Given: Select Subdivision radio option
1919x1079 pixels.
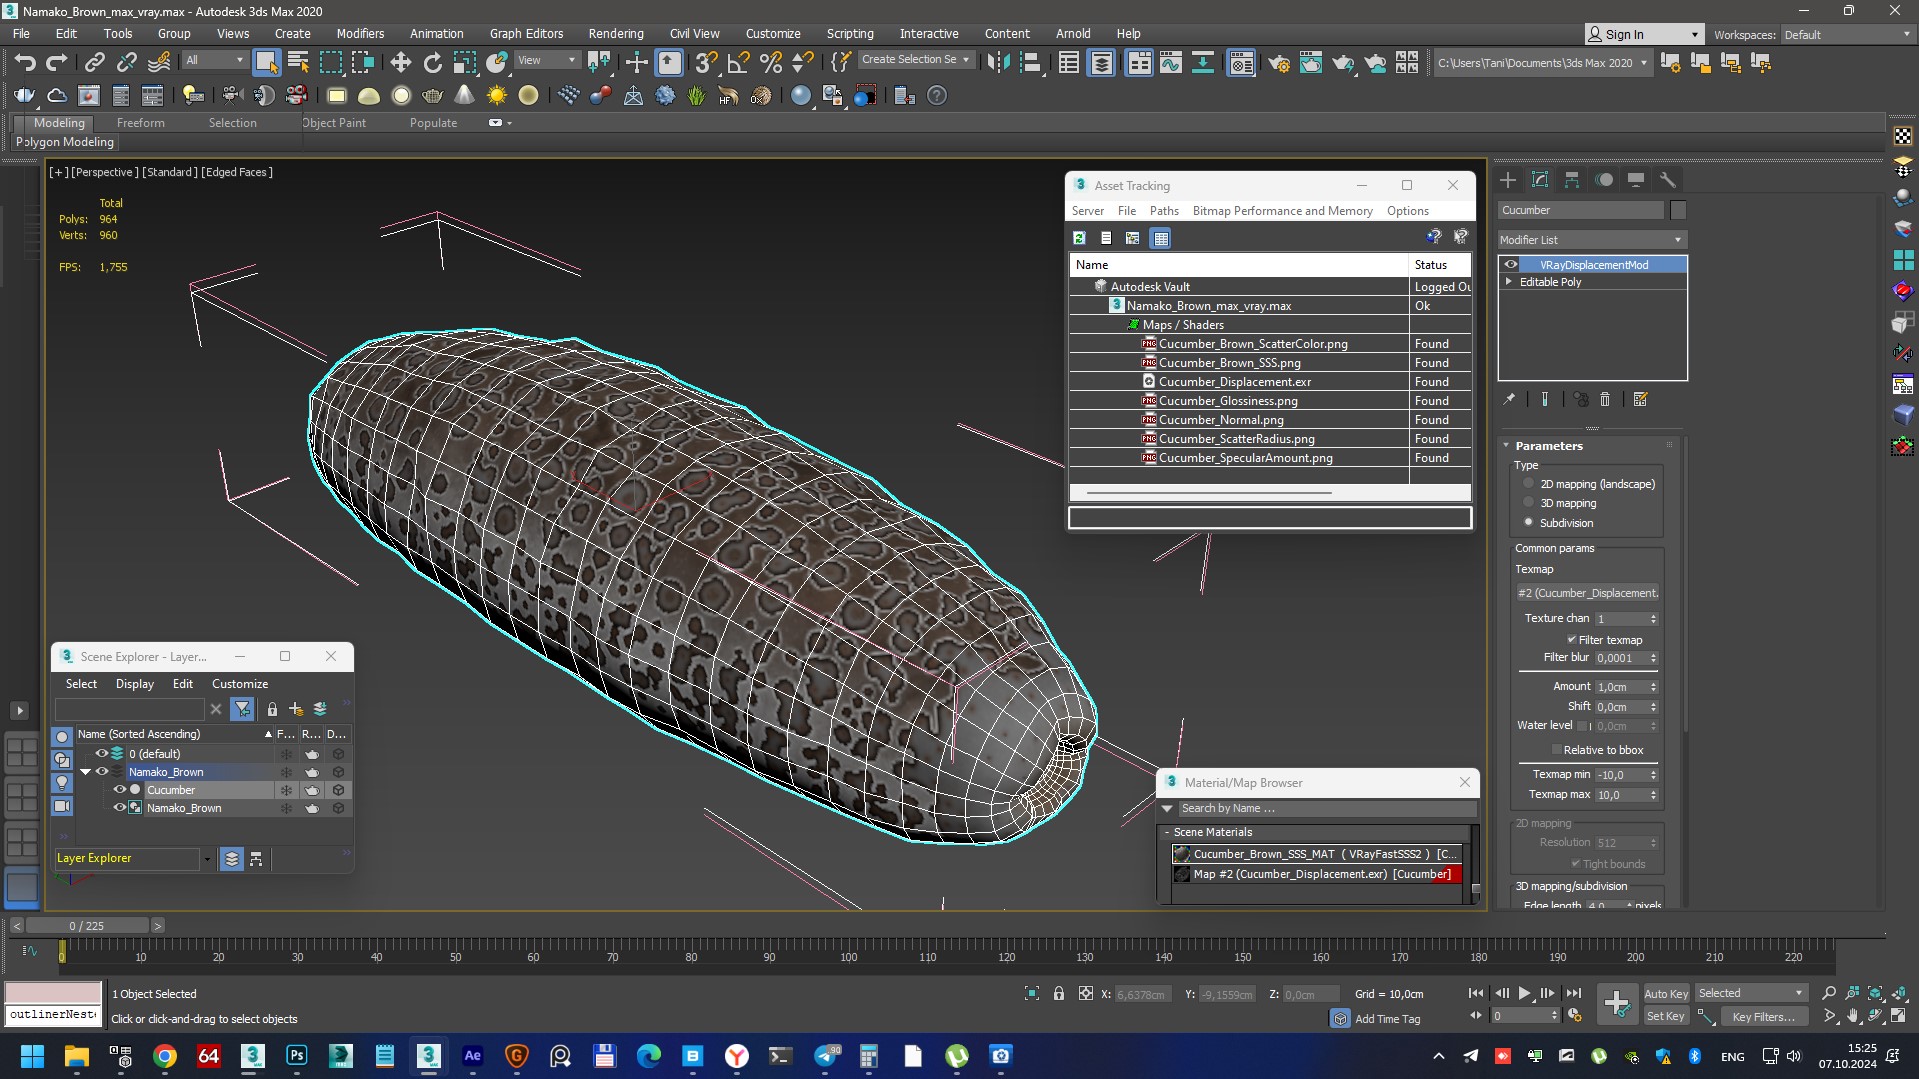Looking at the screenshot, I should point(1528,522).
